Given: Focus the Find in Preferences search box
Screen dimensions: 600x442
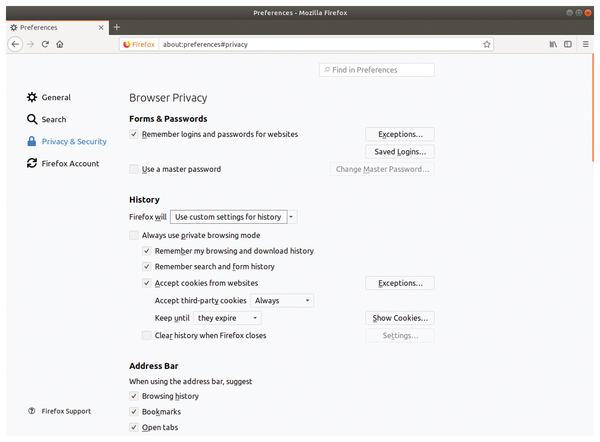Looking at the screenshot, I should (377, 70).
